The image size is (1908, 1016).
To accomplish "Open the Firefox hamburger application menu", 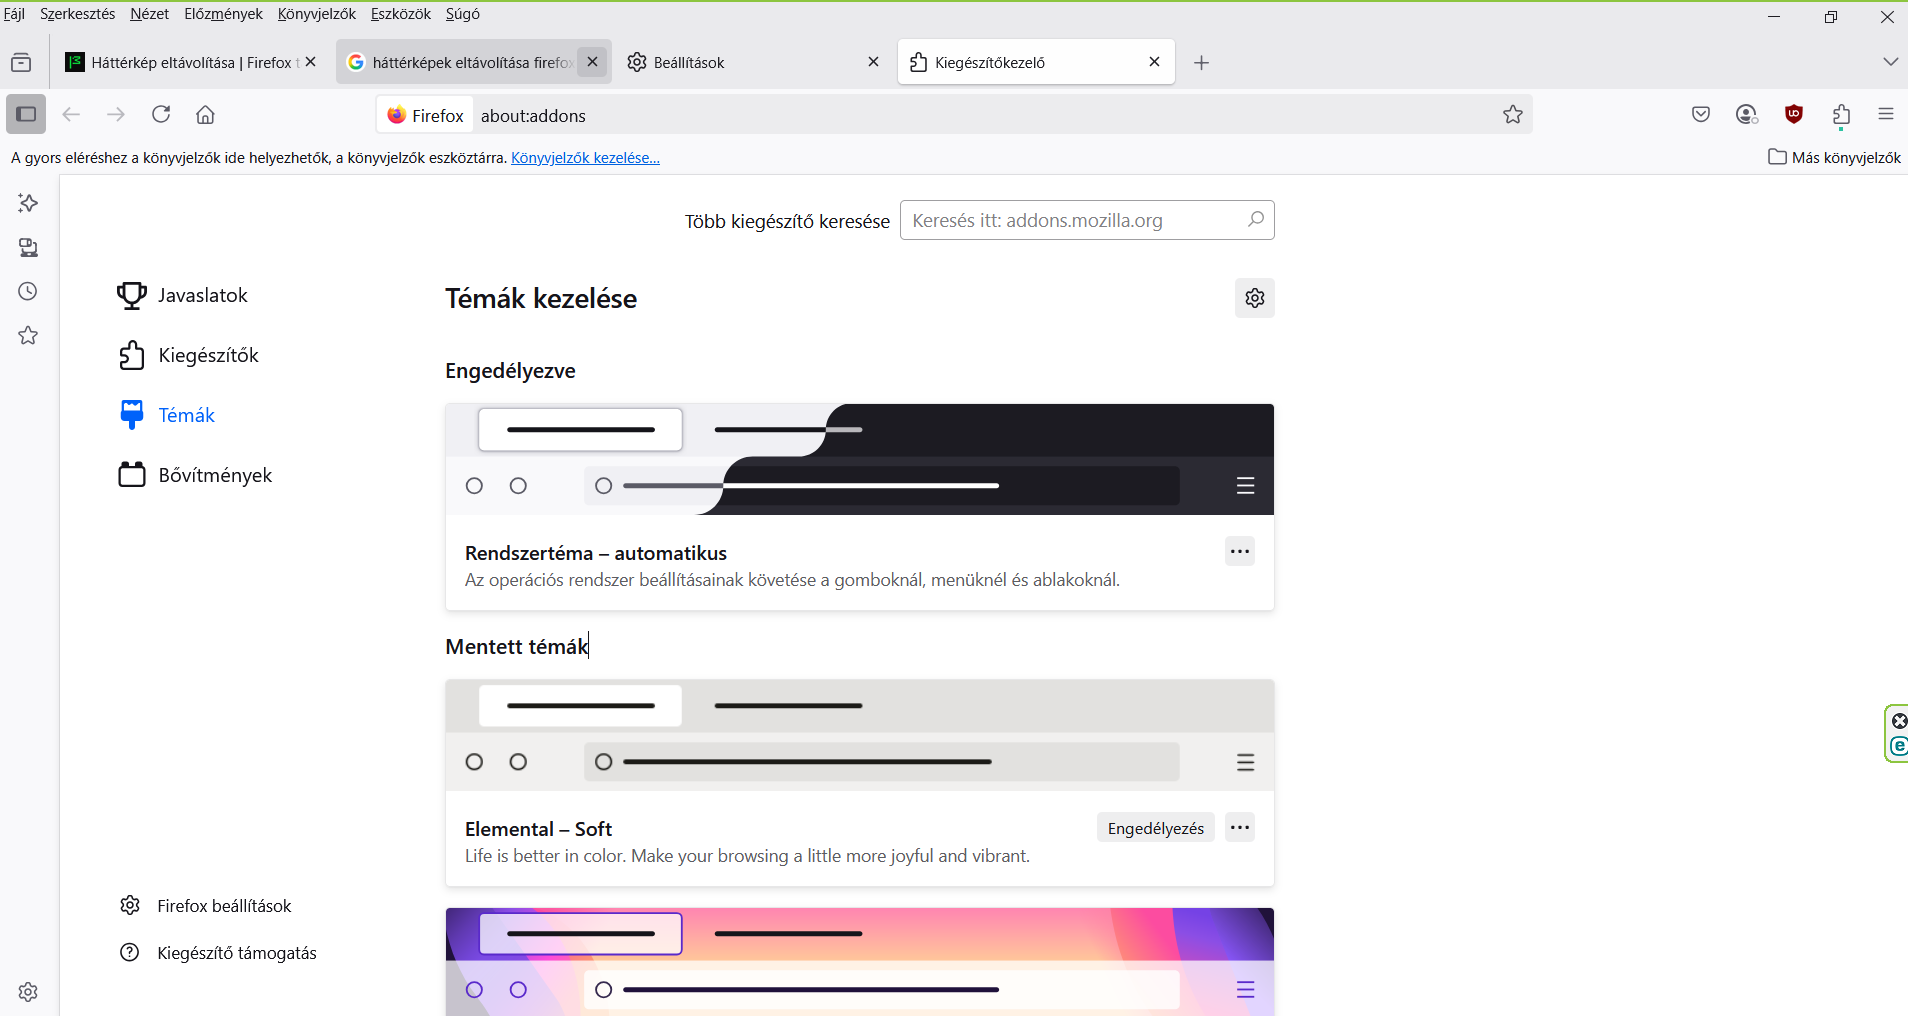I will (x=1886, y=114).
